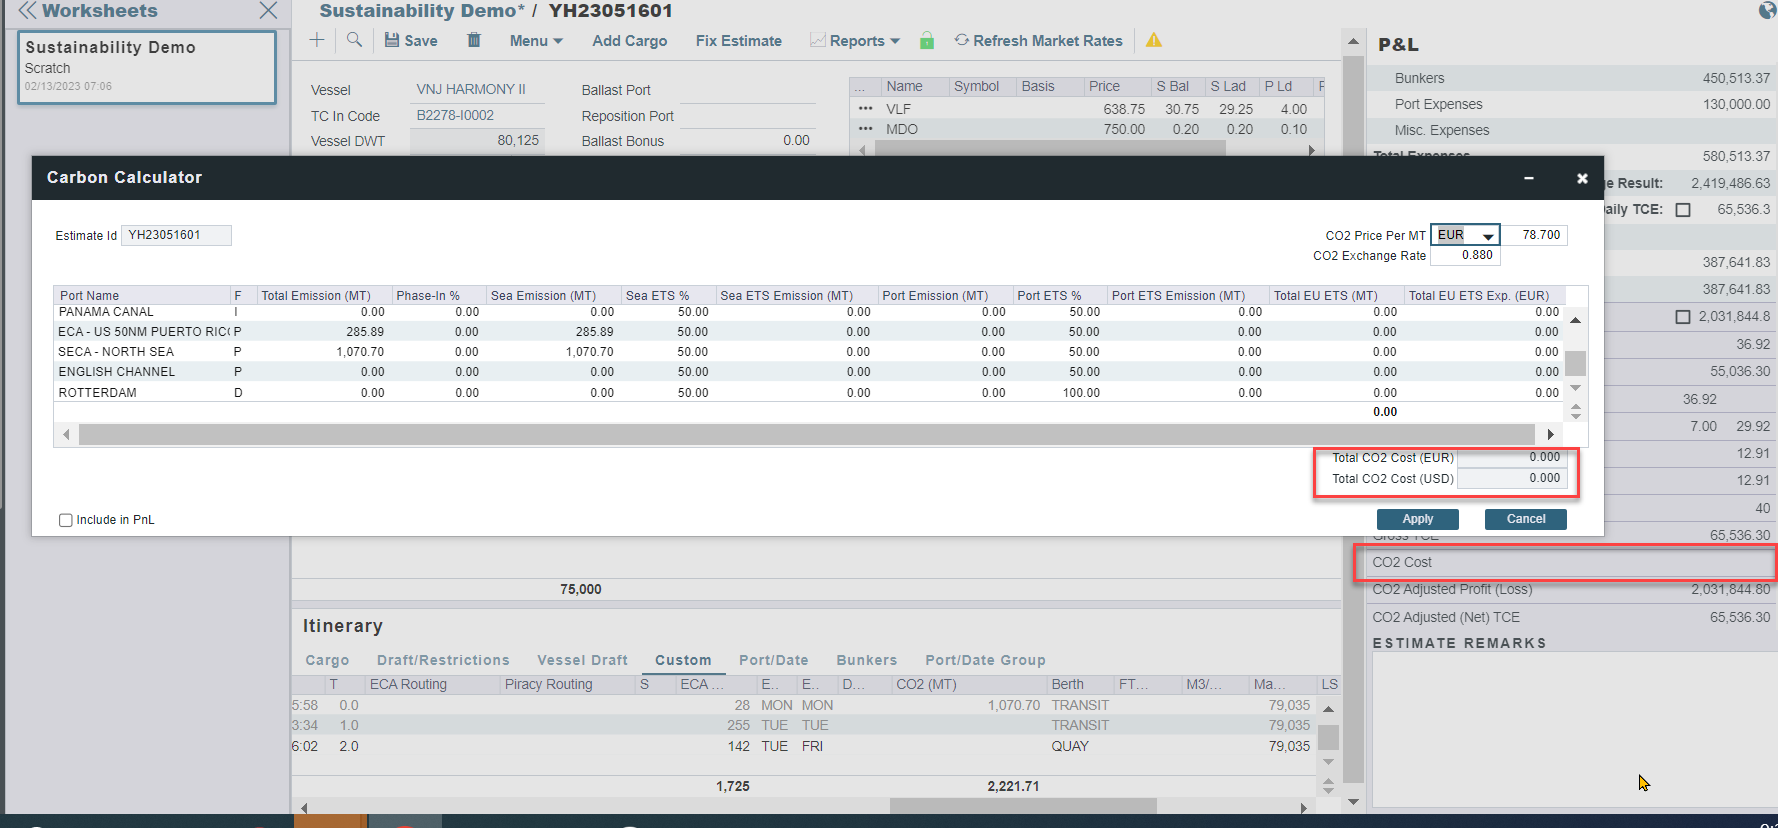Screen dimensions: 1778x828
Task: Click the yellow warning triangle icon
Action: [1154, 40]
